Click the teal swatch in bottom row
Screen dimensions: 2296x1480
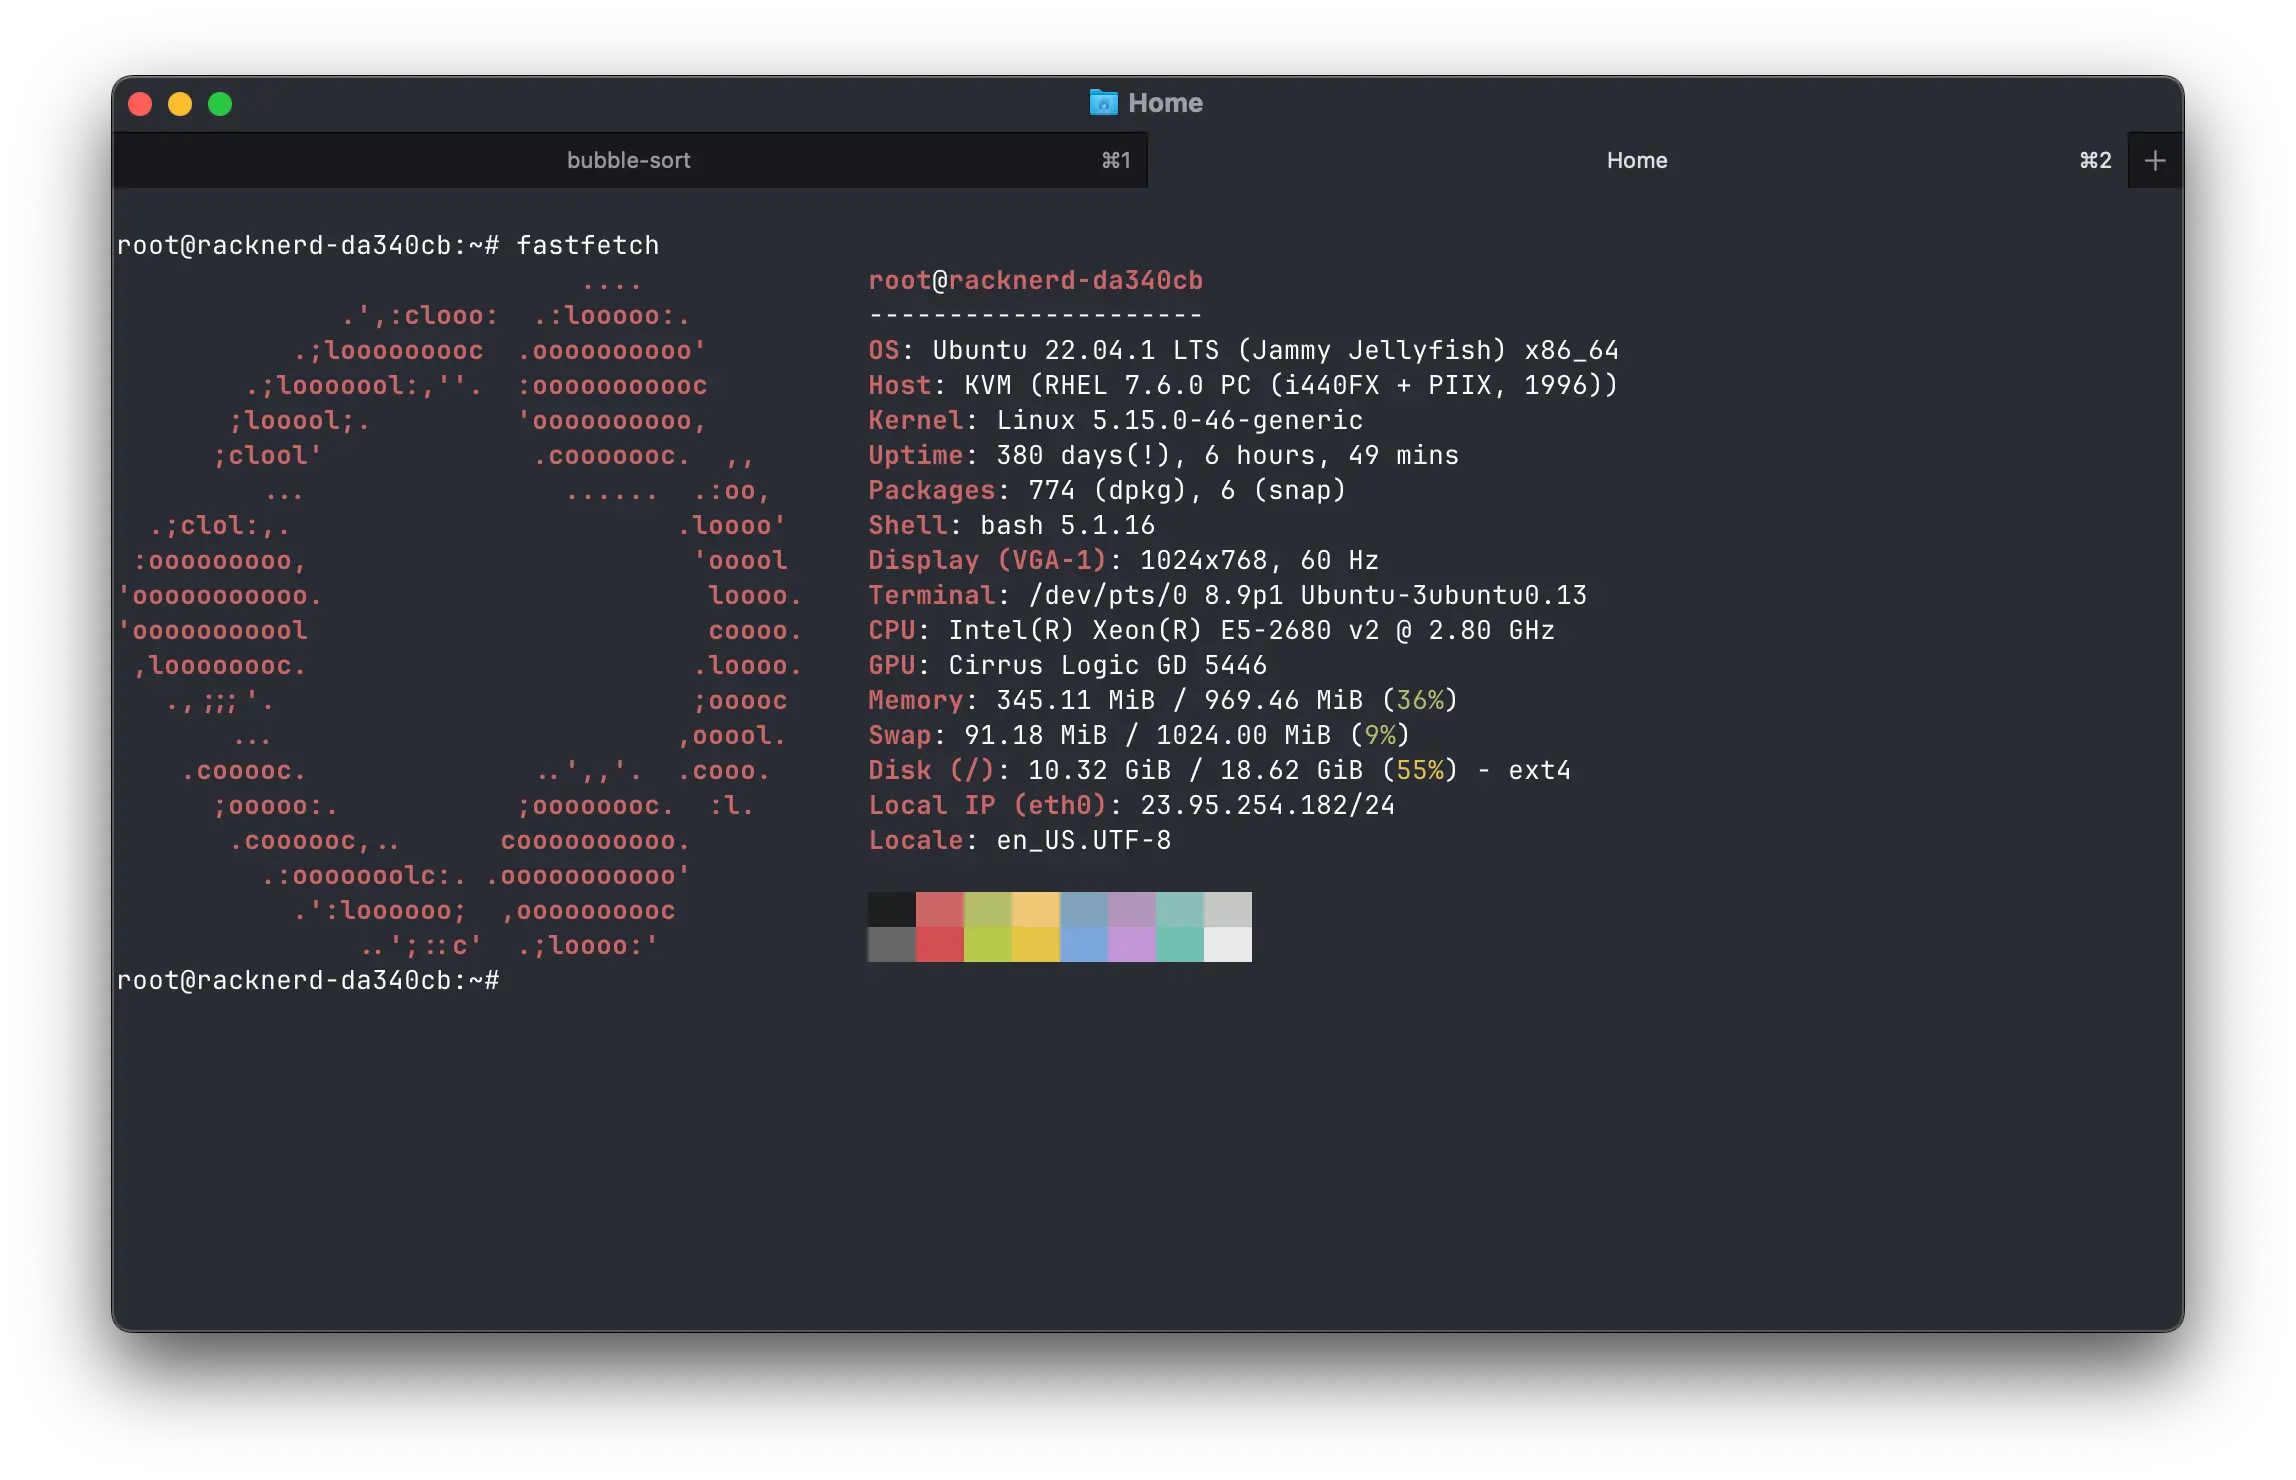tap(1179, 944)
